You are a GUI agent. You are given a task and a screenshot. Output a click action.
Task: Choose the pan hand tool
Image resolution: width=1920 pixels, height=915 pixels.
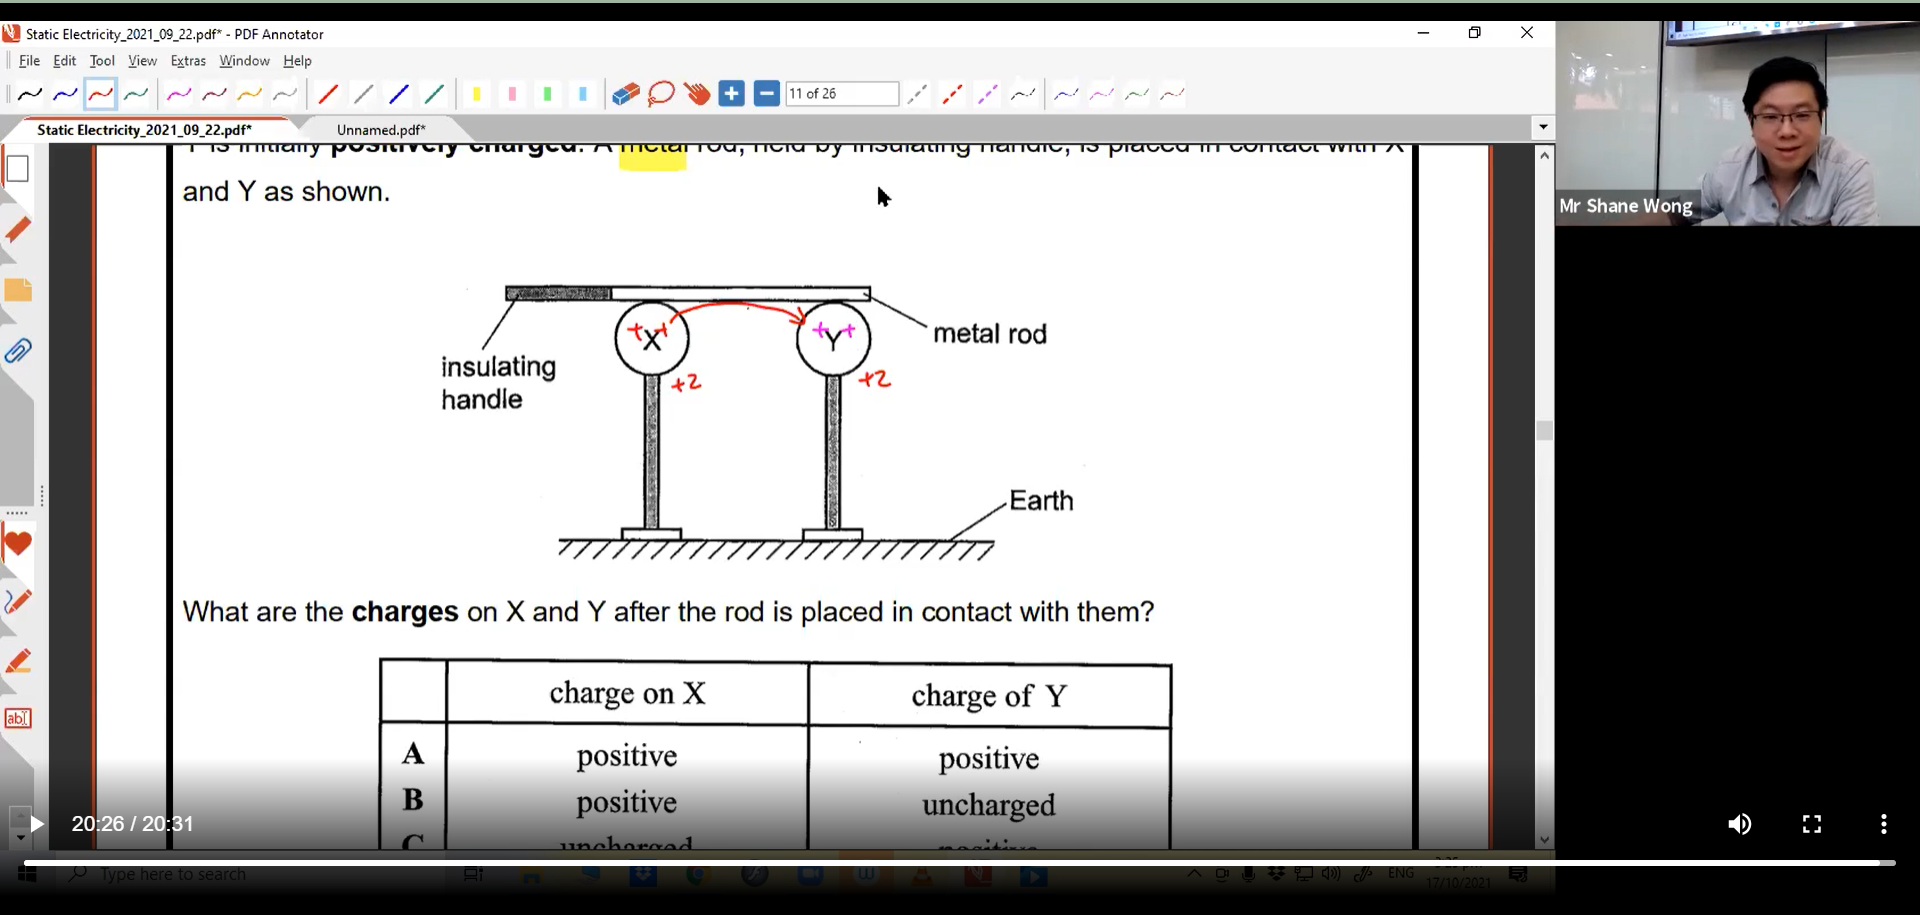tap(697, 94)
